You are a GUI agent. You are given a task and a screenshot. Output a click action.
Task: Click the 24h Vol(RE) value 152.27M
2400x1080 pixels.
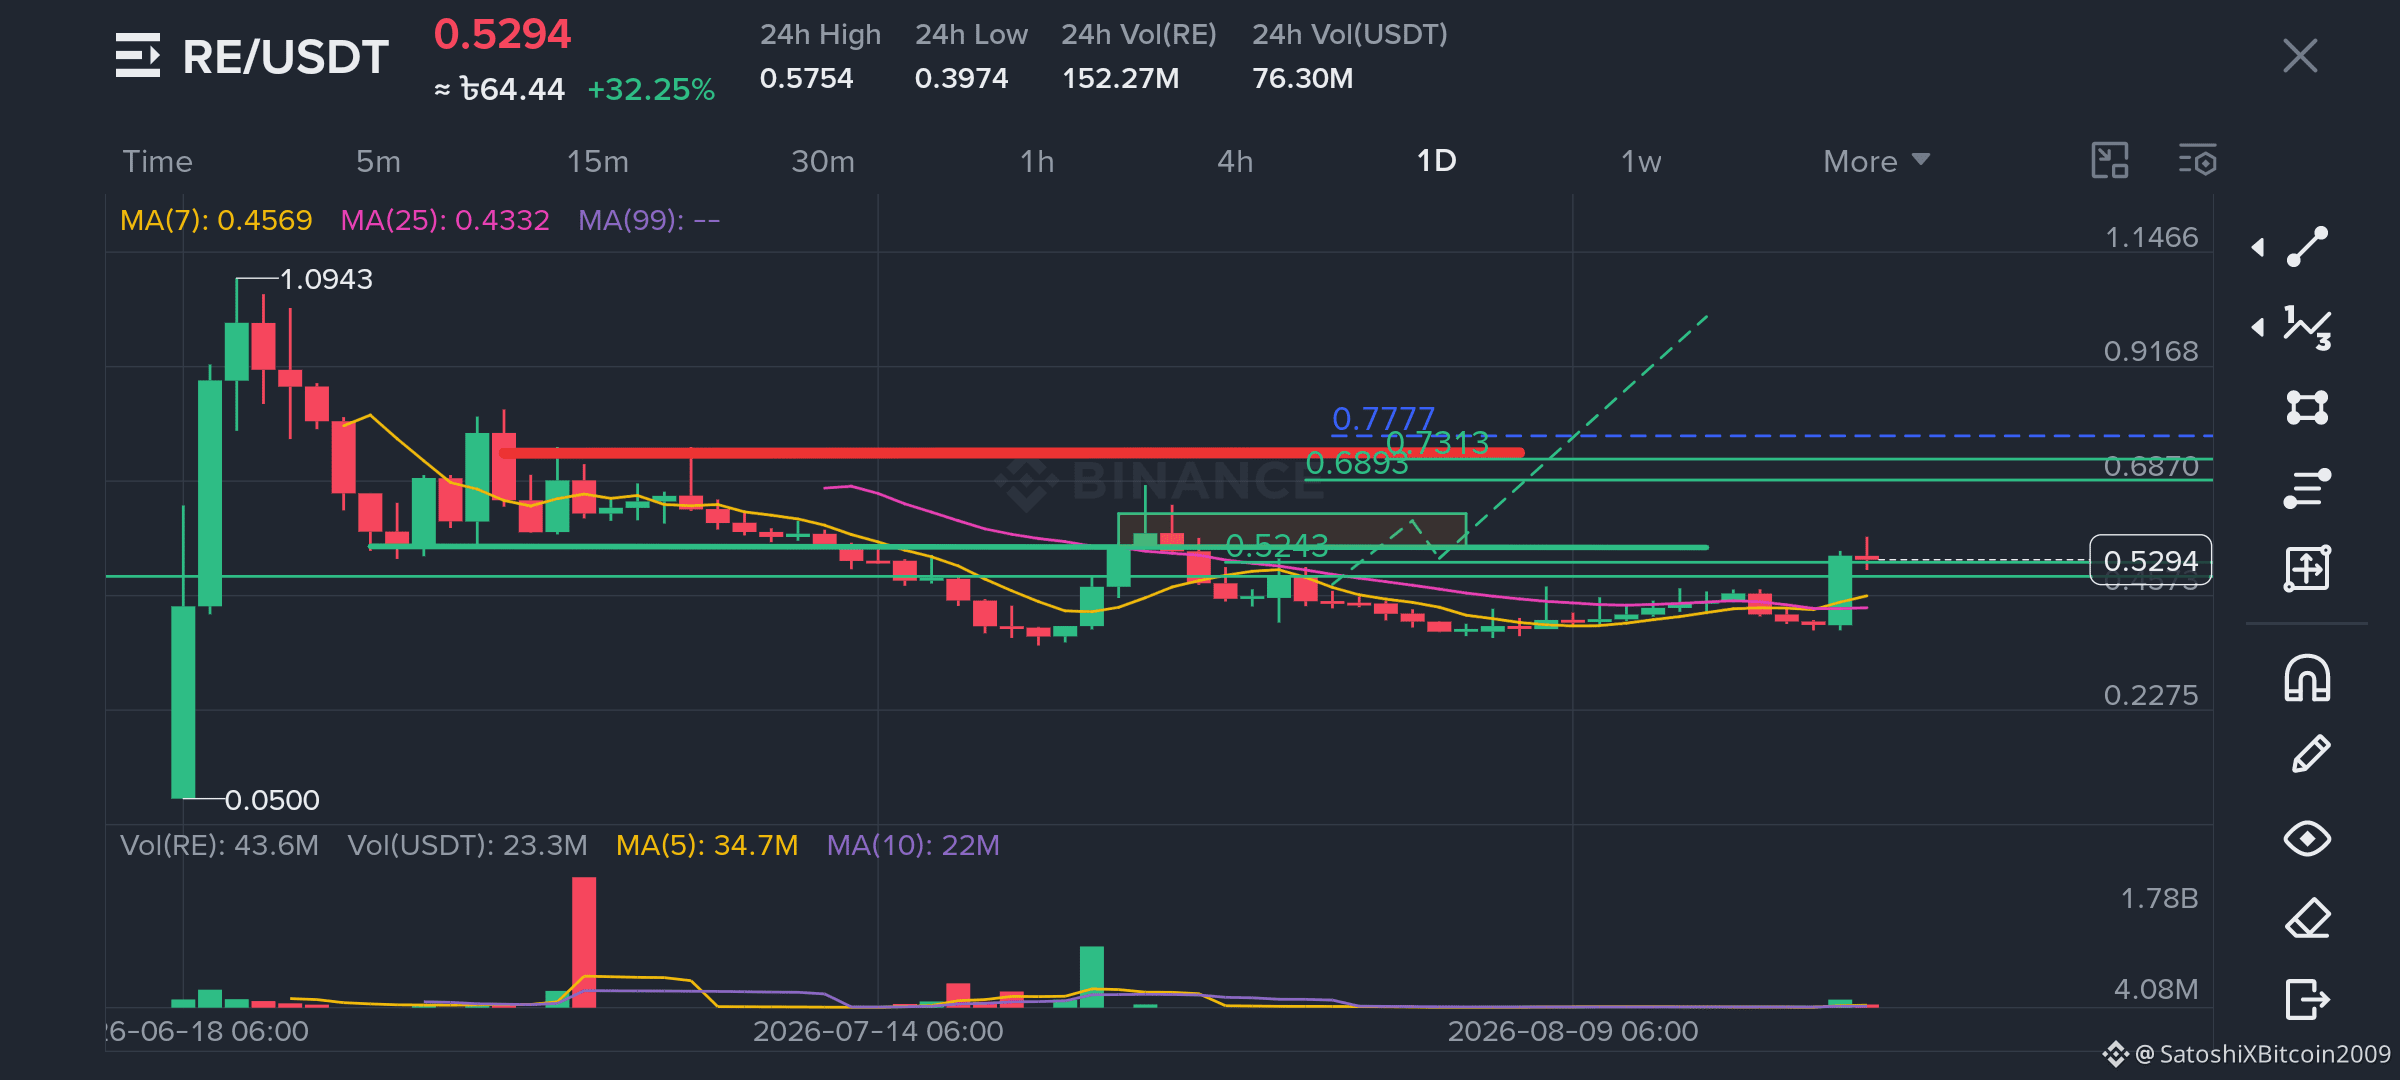click(1120, 78)
